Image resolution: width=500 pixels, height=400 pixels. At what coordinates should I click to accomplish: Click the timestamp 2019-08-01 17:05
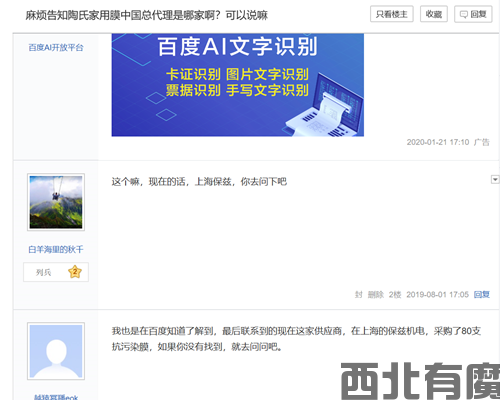click(x=437, y=294)
